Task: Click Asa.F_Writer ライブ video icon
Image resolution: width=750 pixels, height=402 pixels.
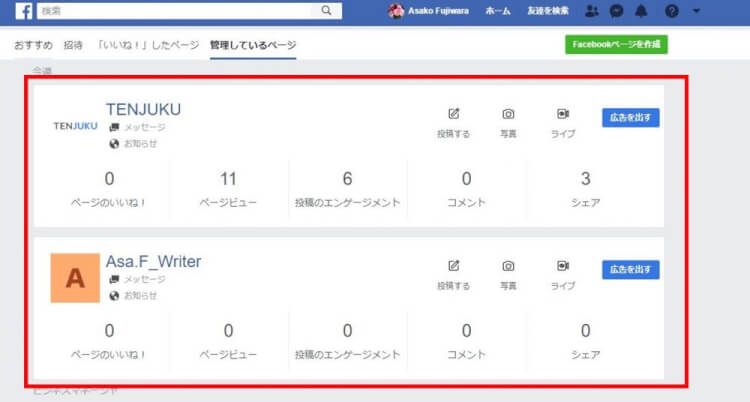Action: click(563, 266)
